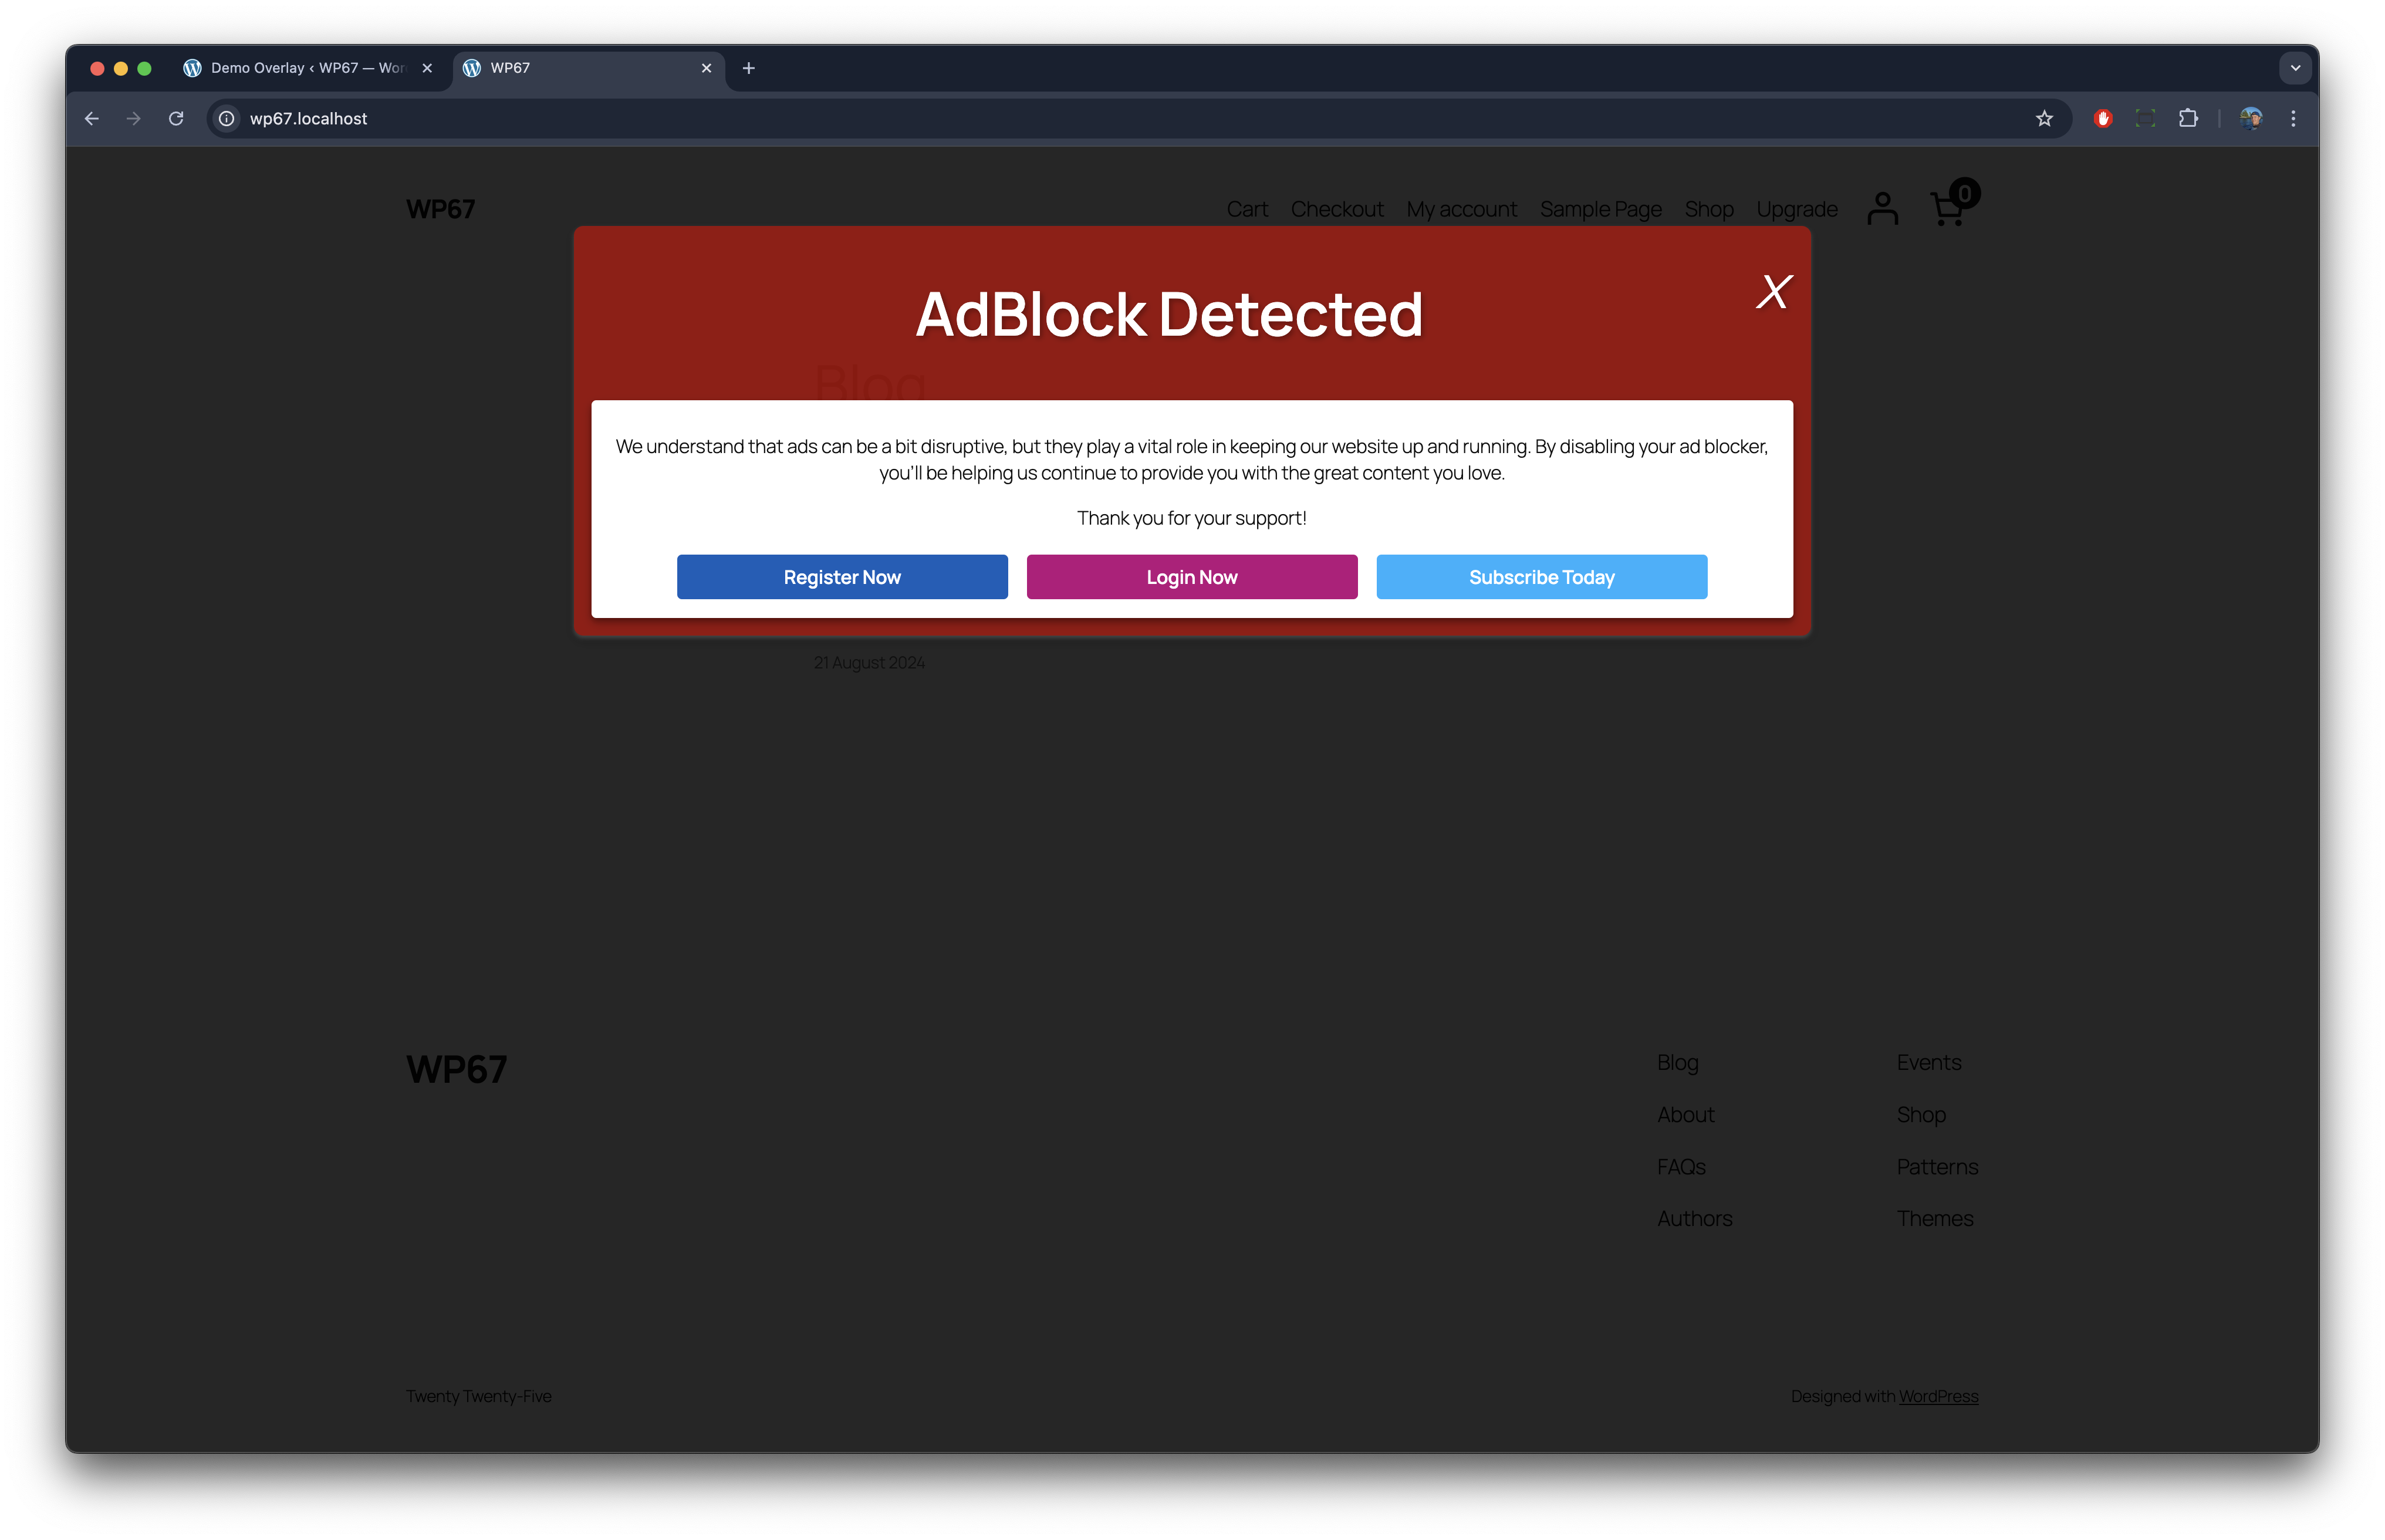Click the WP67 site title in header
This screenshot has height=1540, width=2385.
point(440,209)
